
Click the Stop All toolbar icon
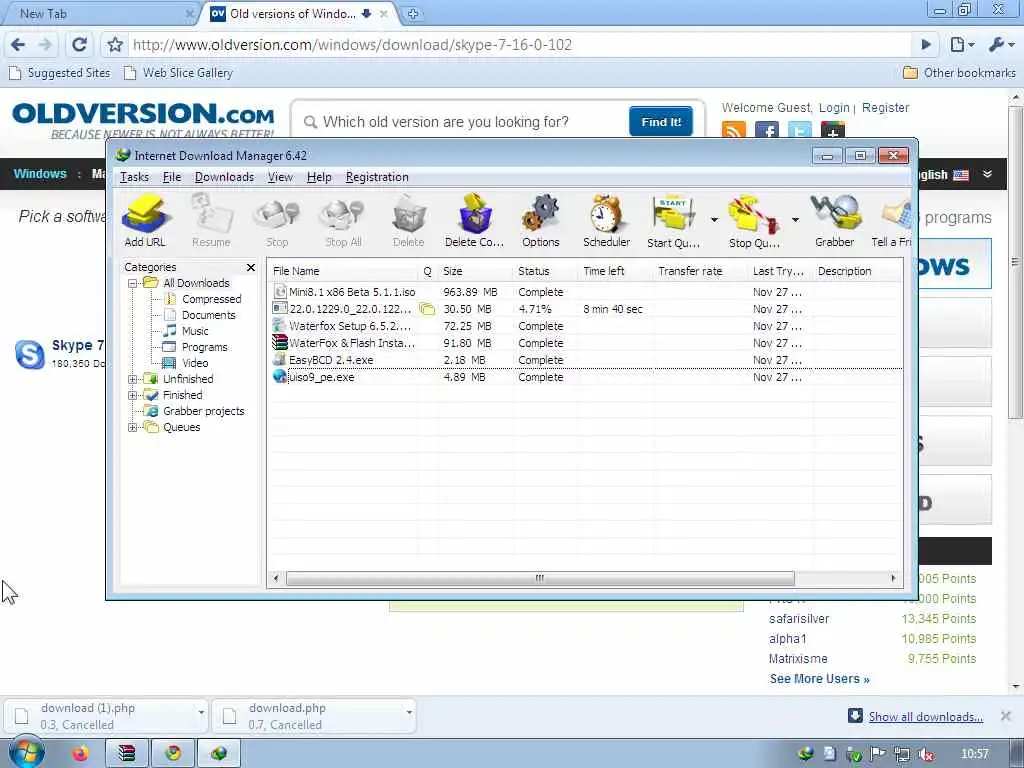[343, 221]
